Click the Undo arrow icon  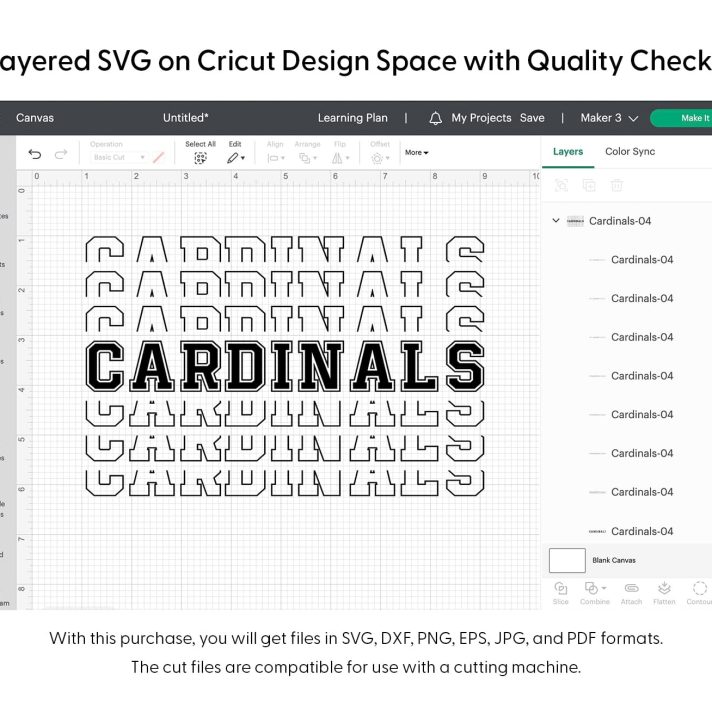coord(35,155)
